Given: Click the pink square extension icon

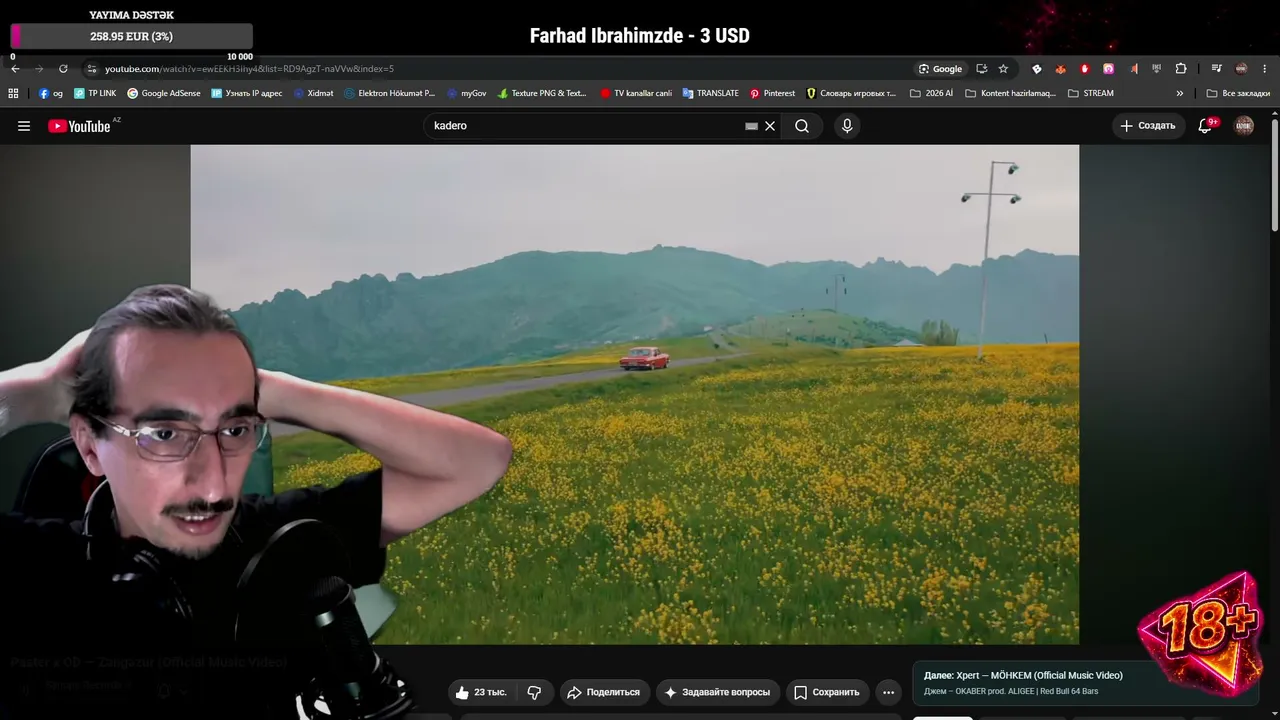Looking at the screenshot, I should tap(1109, 69).
